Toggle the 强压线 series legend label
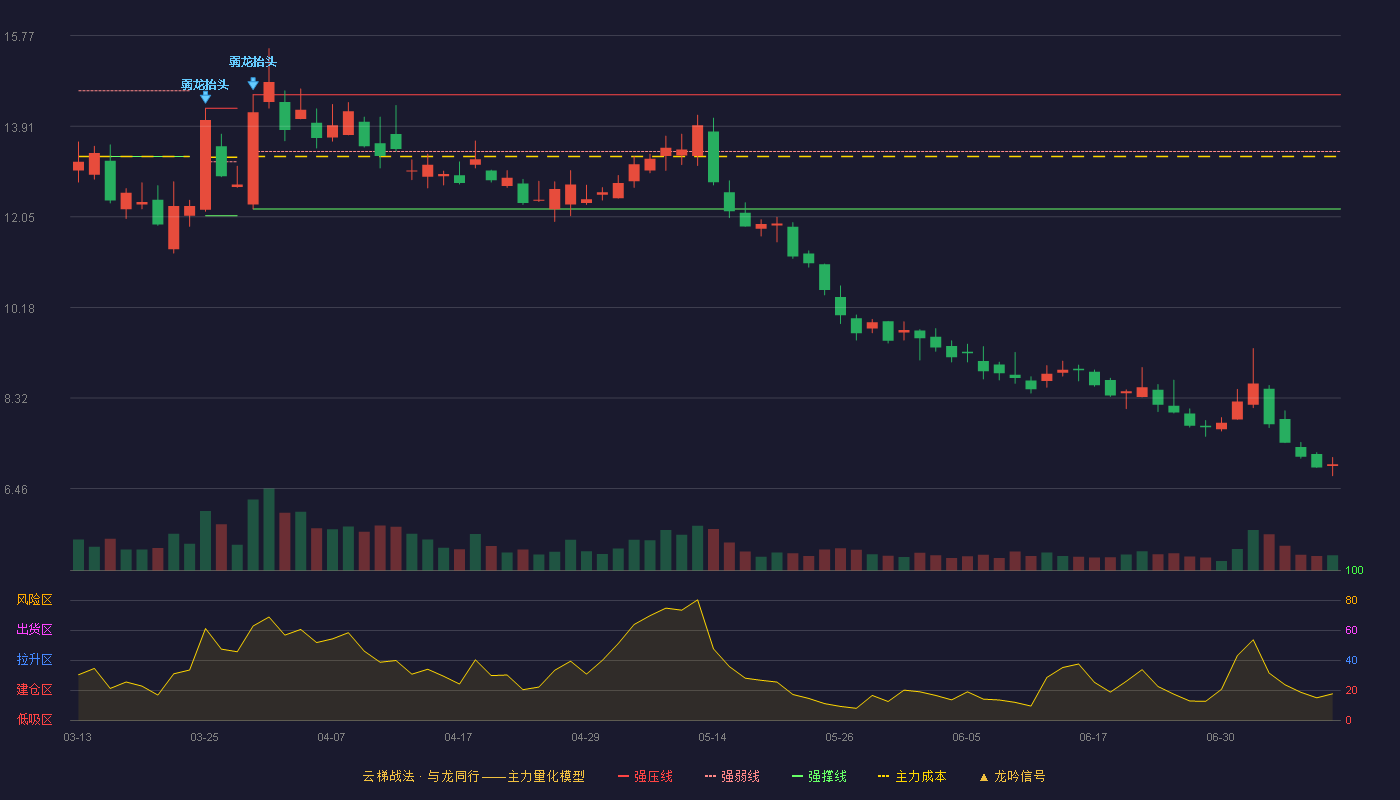This screenshot has width=1400, height=800. pyautogui.click(x=653, y=777)
